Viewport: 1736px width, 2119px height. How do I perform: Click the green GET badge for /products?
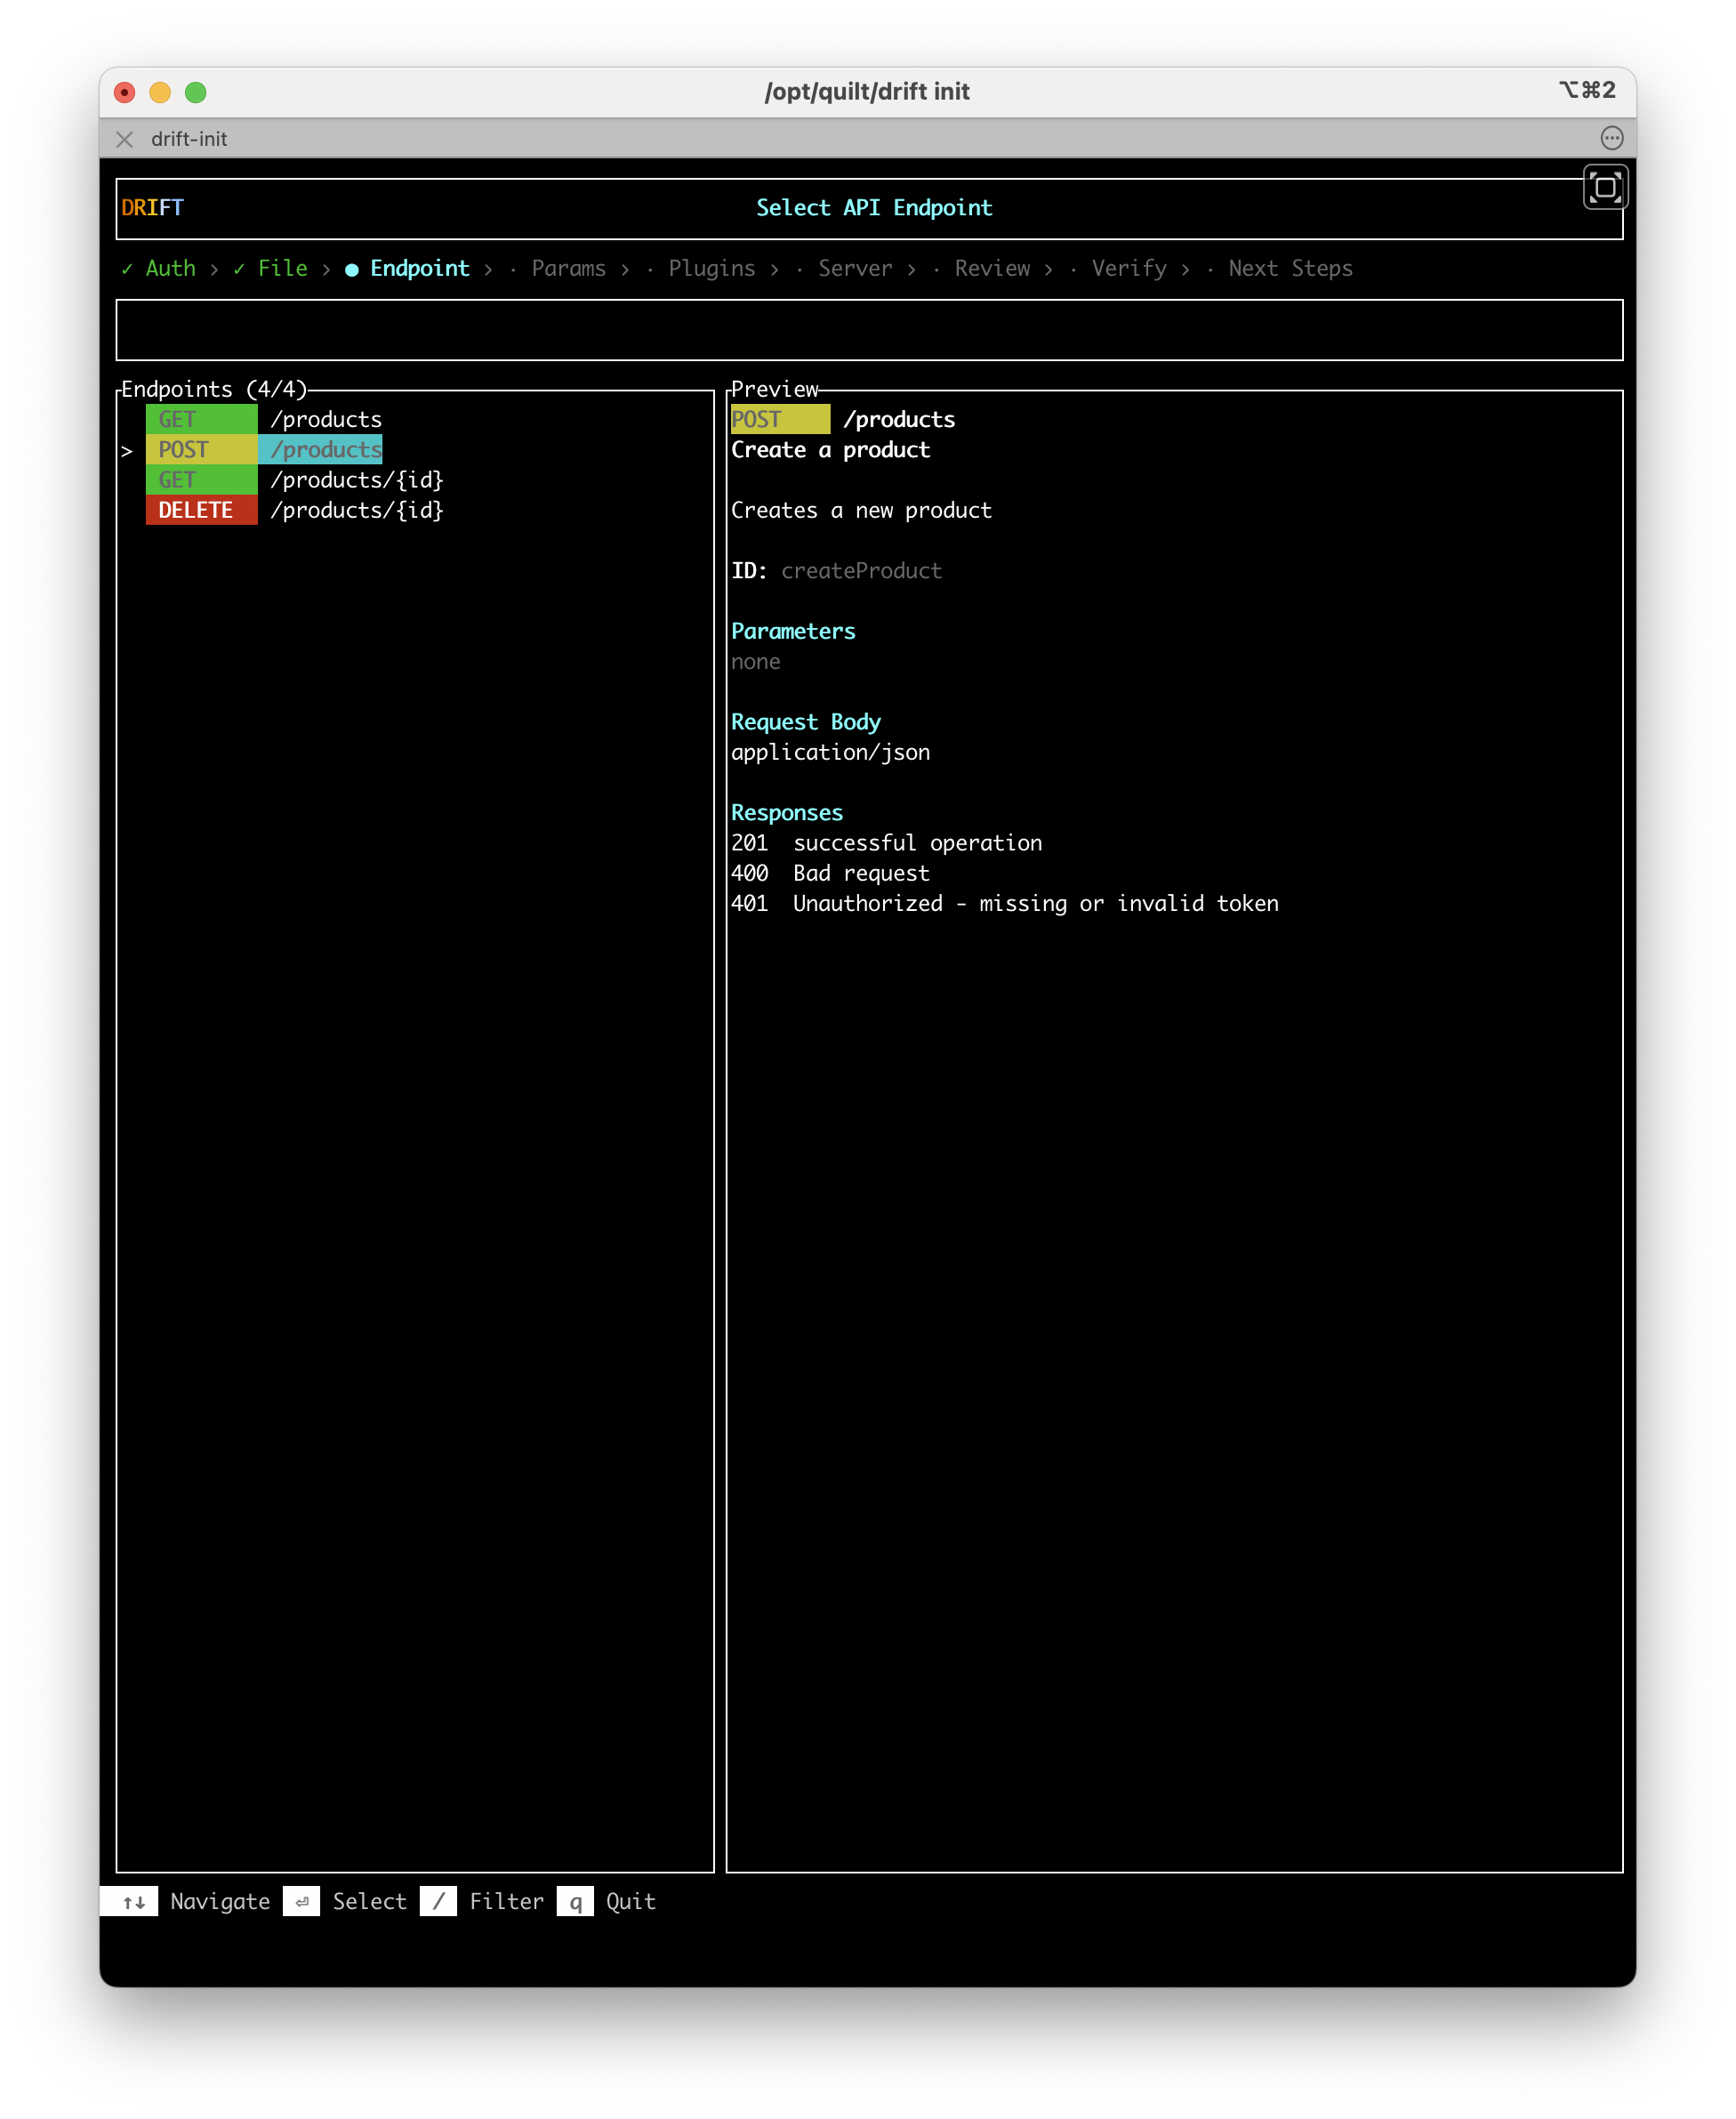[203, 419]
